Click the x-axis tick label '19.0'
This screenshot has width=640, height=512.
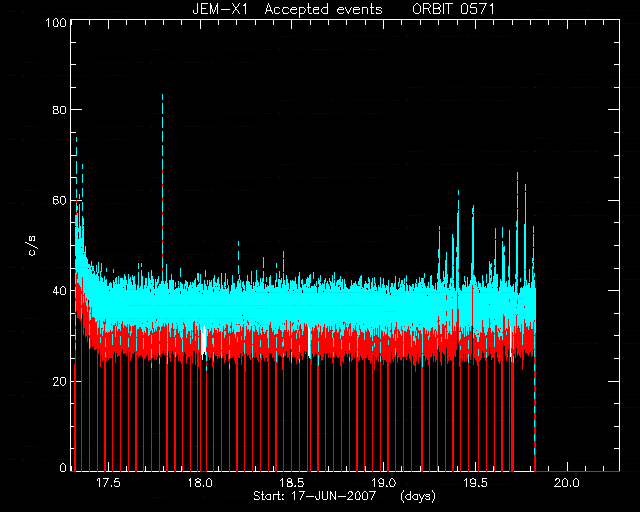(384, 483)
